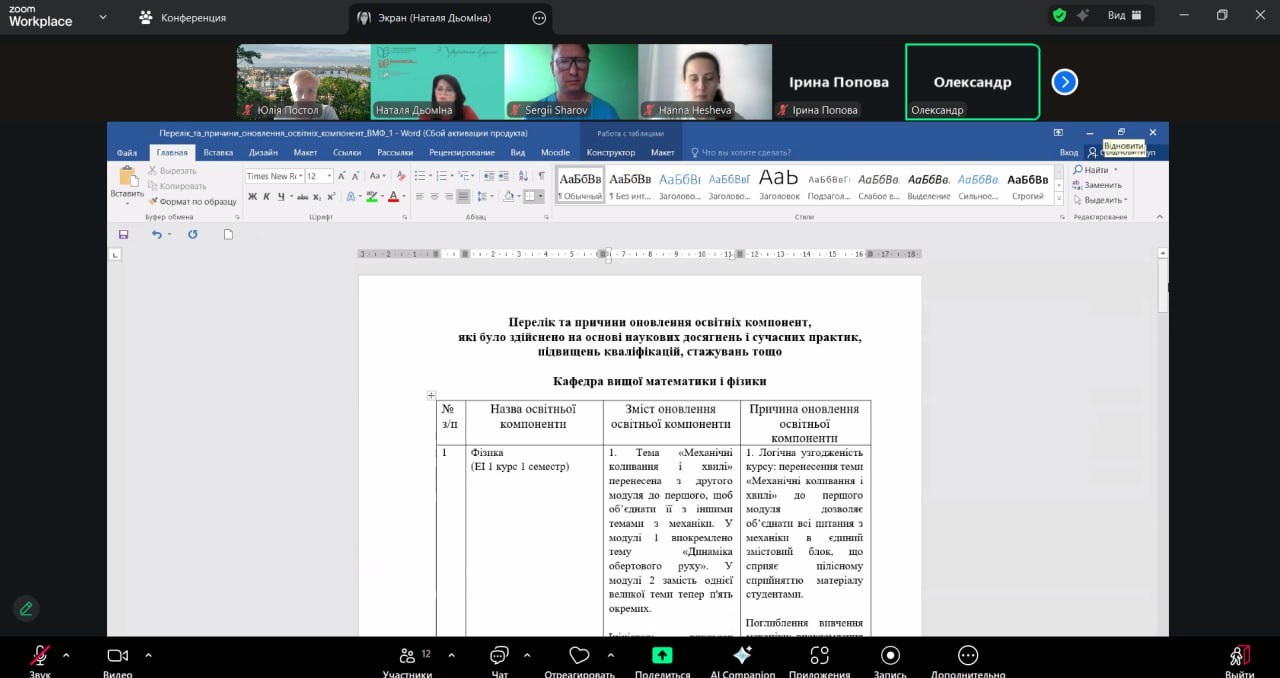Show next participants with the blue arrow

[x=1065, y=82]
